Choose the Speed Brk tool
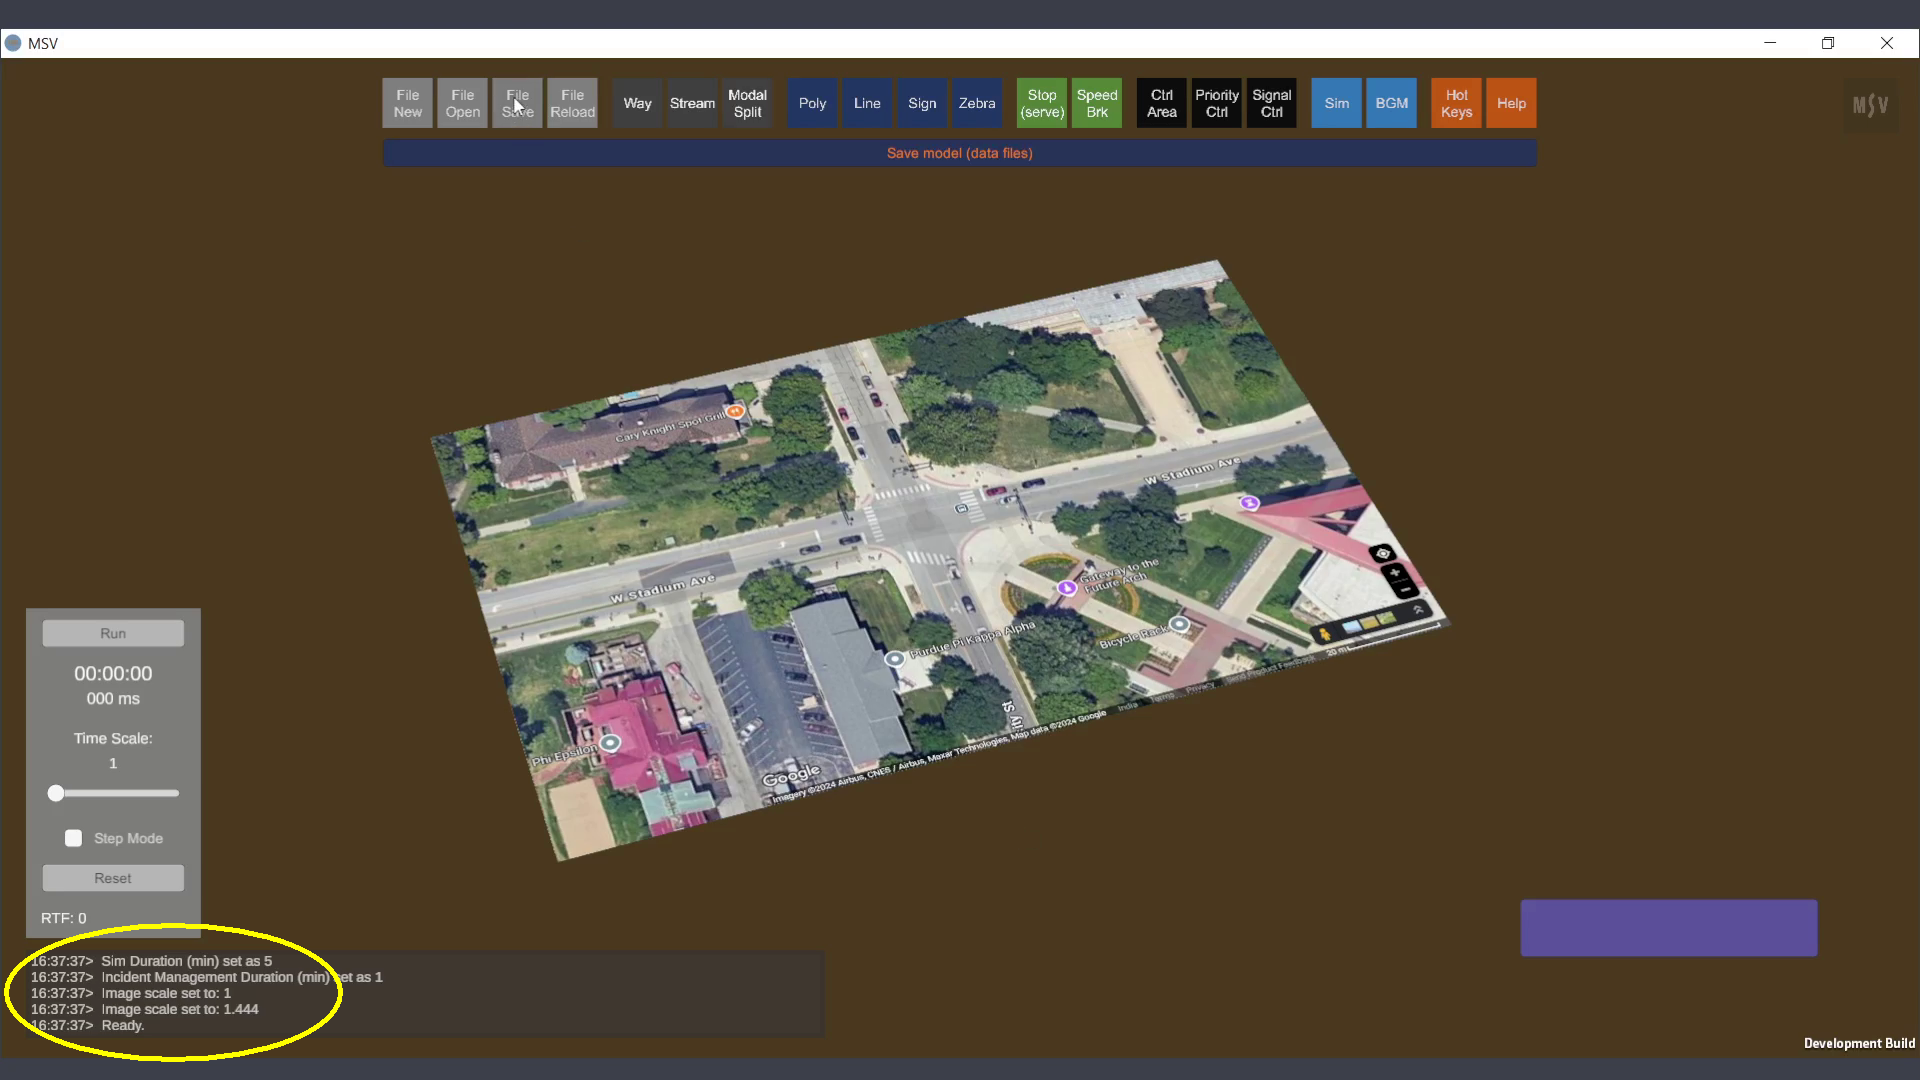 1097,103
